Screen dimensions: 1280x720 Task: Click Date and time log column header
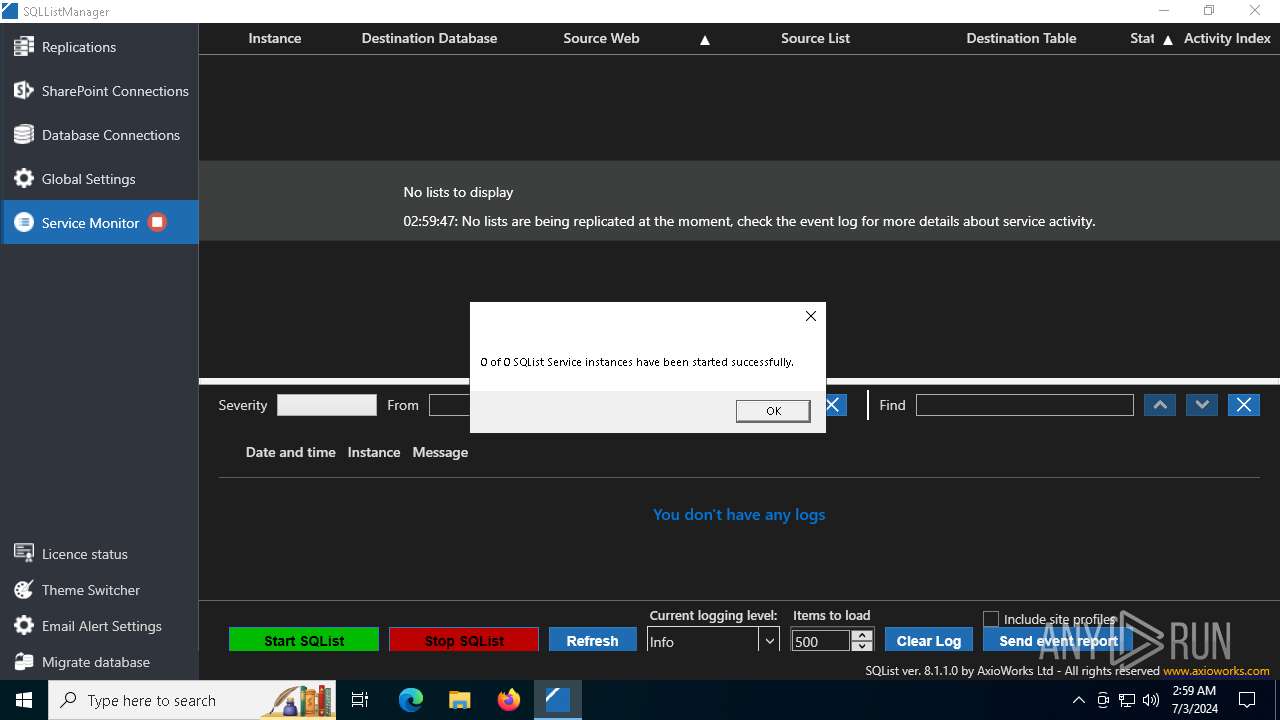pyautogui.click(x=291, y=452)
